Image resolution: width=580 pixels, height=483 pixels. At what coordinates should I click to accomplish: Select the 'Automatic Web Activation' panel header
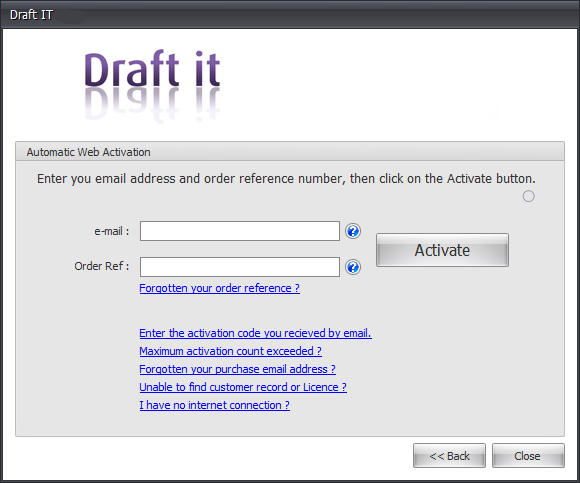(290, 152)
